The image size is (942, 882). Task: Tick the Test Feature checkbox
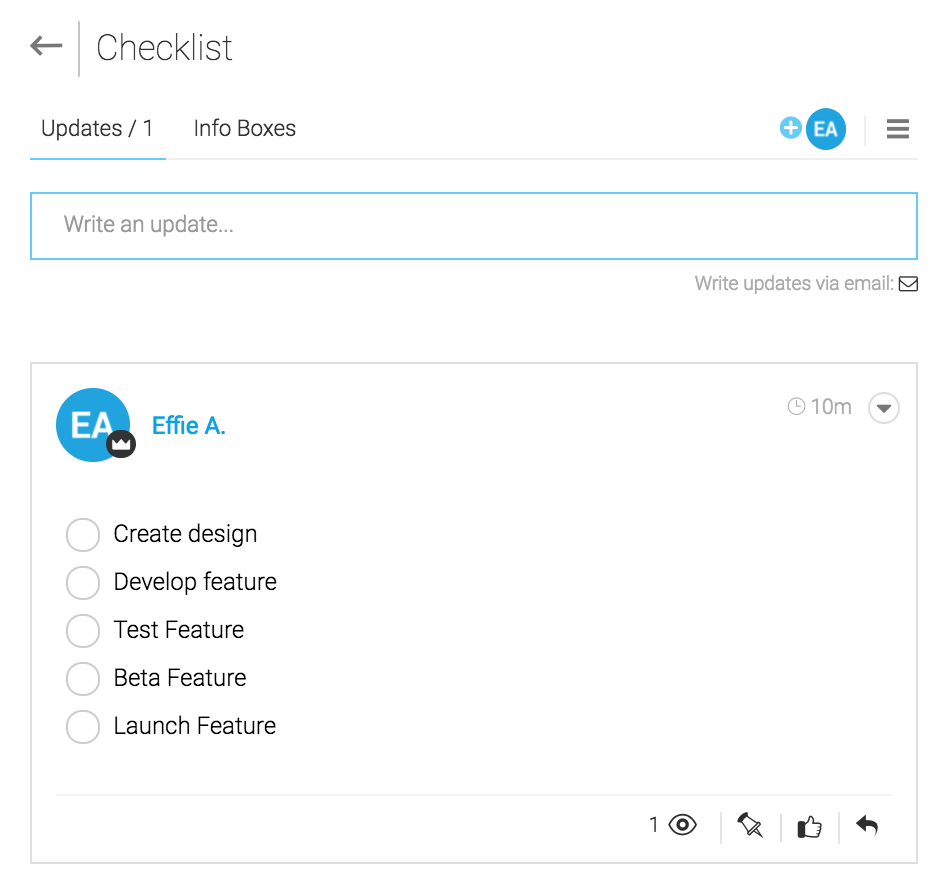[83, 630]
